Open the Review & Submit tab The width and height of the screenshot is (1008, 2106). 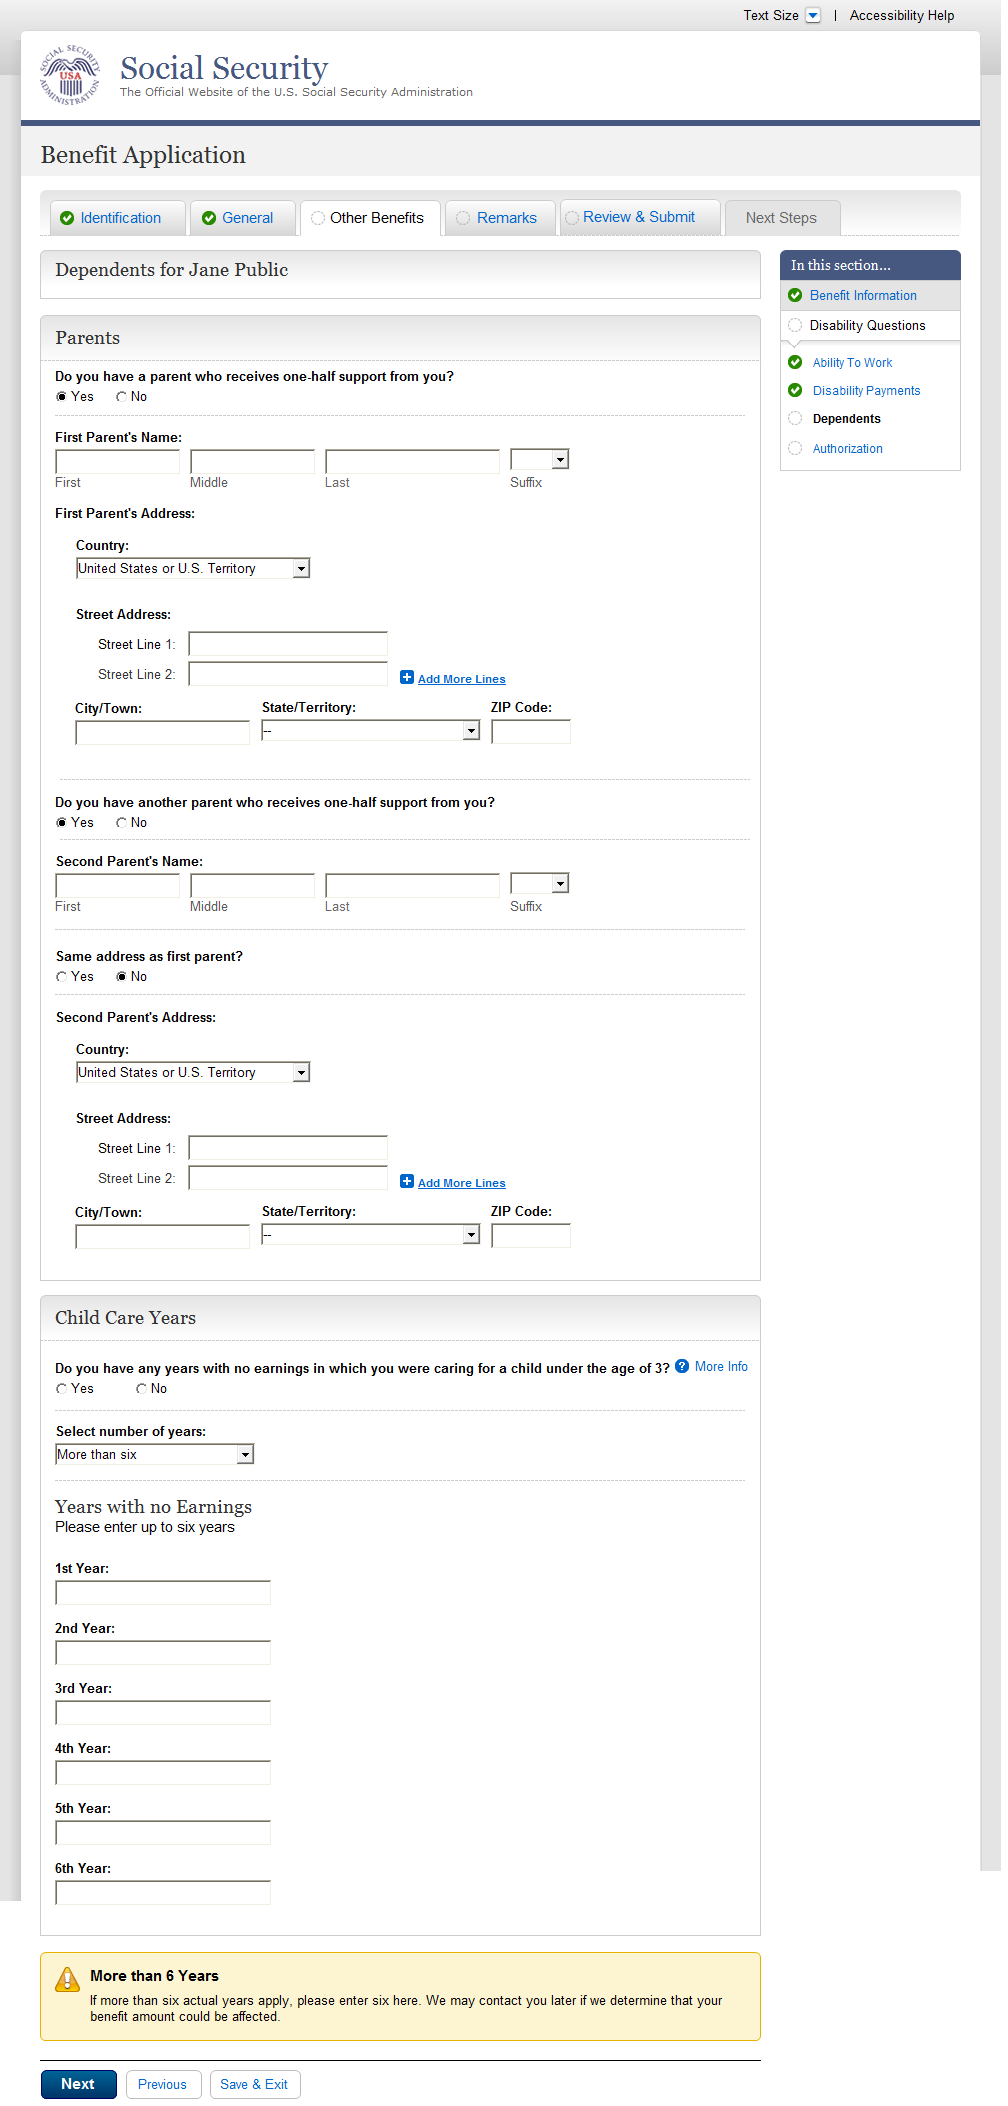(638, 217)
